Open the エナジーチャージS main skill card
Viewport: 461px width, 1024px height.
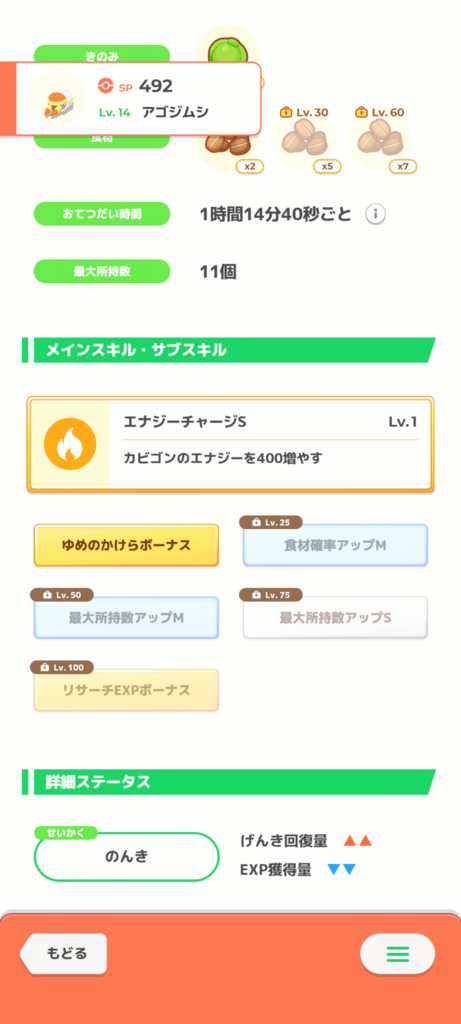point(230,444)
